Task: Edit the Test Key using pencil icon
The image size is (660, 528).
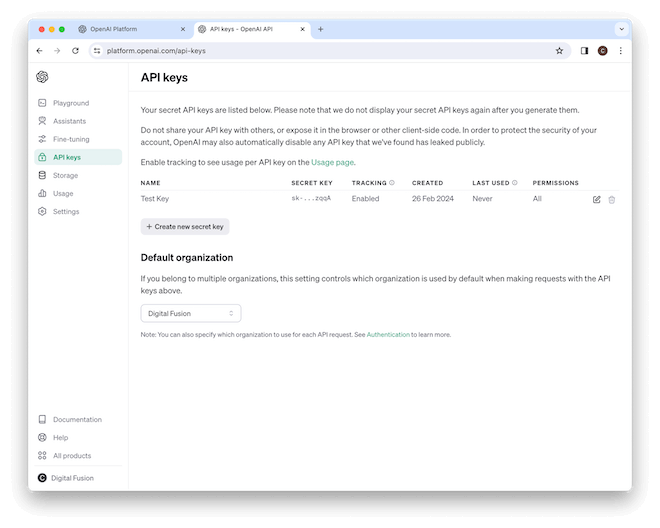Action: point(596,200)
